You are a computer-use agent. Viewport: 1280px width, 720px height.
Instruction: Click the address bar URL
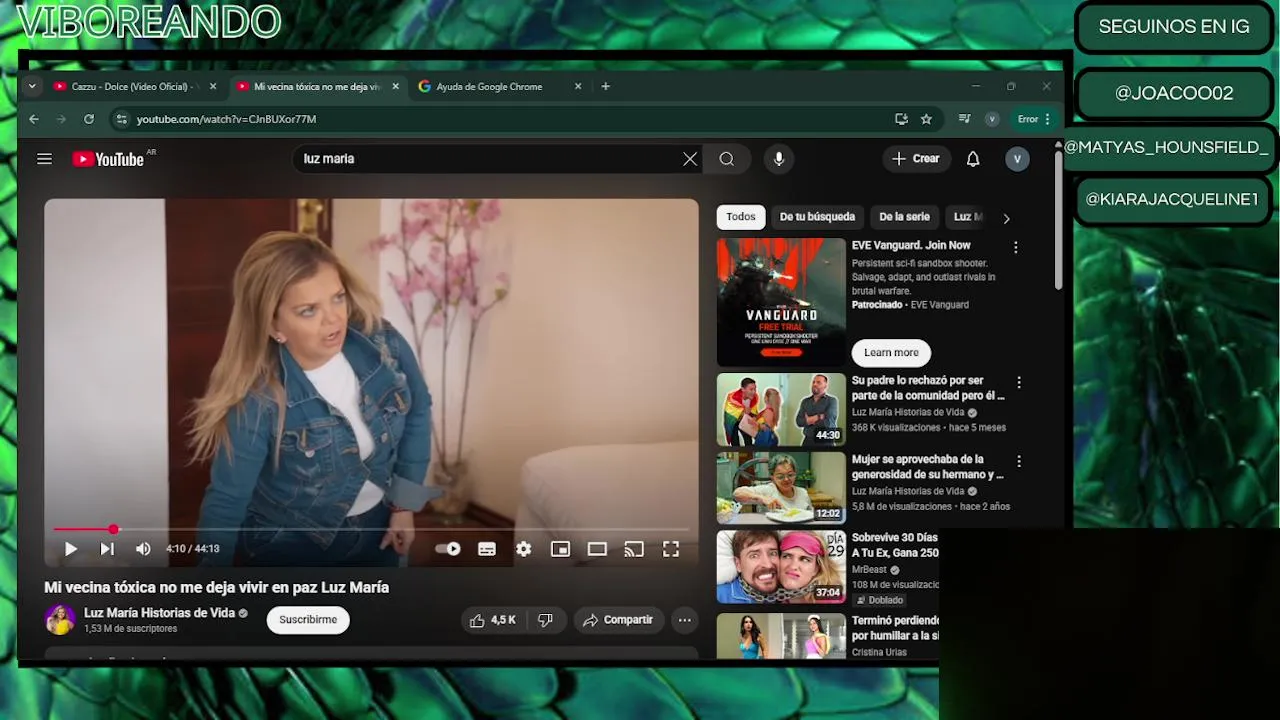pos(226,119)
